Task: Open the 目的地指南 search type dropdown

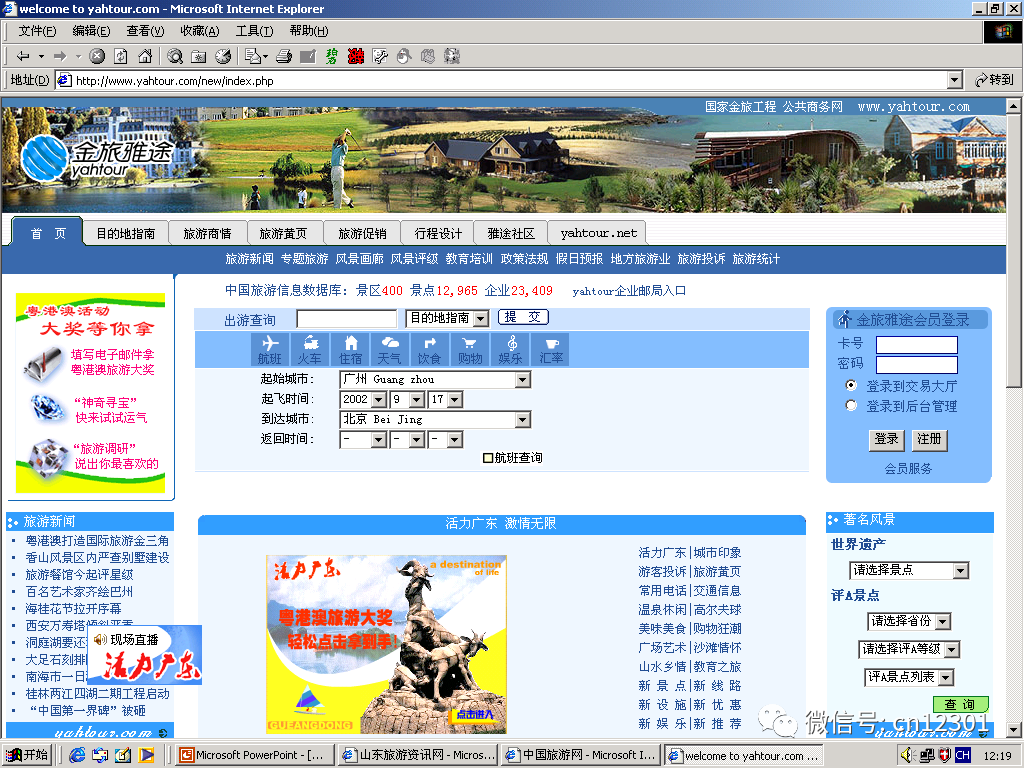Action: (481, 319)
